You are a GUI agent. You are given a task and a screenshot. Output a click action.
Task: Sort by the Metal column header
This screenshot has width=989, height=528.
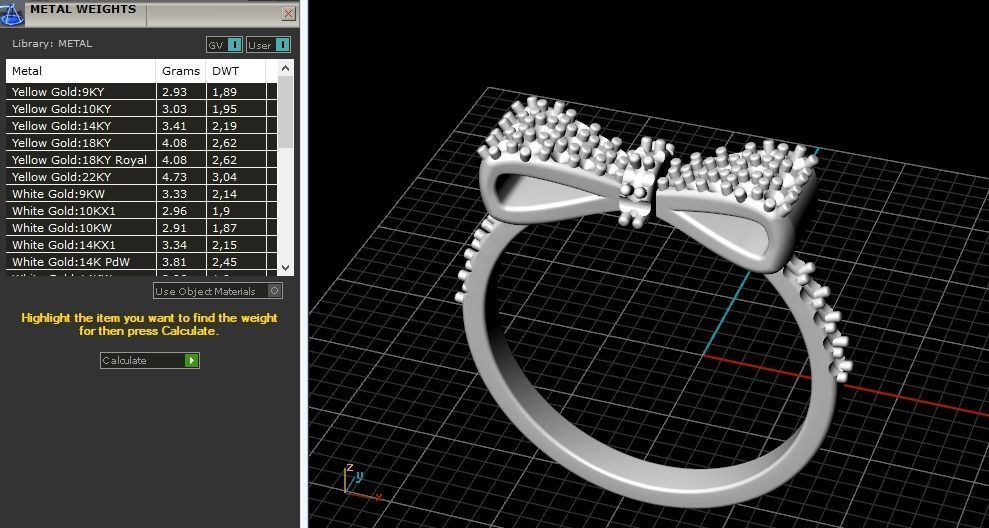pos(81,71)
